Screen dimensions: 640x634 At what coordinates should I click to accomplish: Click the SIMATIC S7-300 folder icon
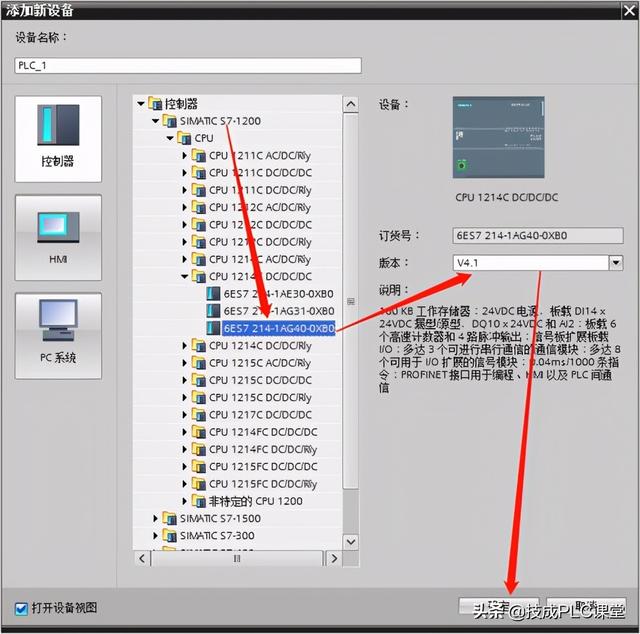(x=170, y=536)
